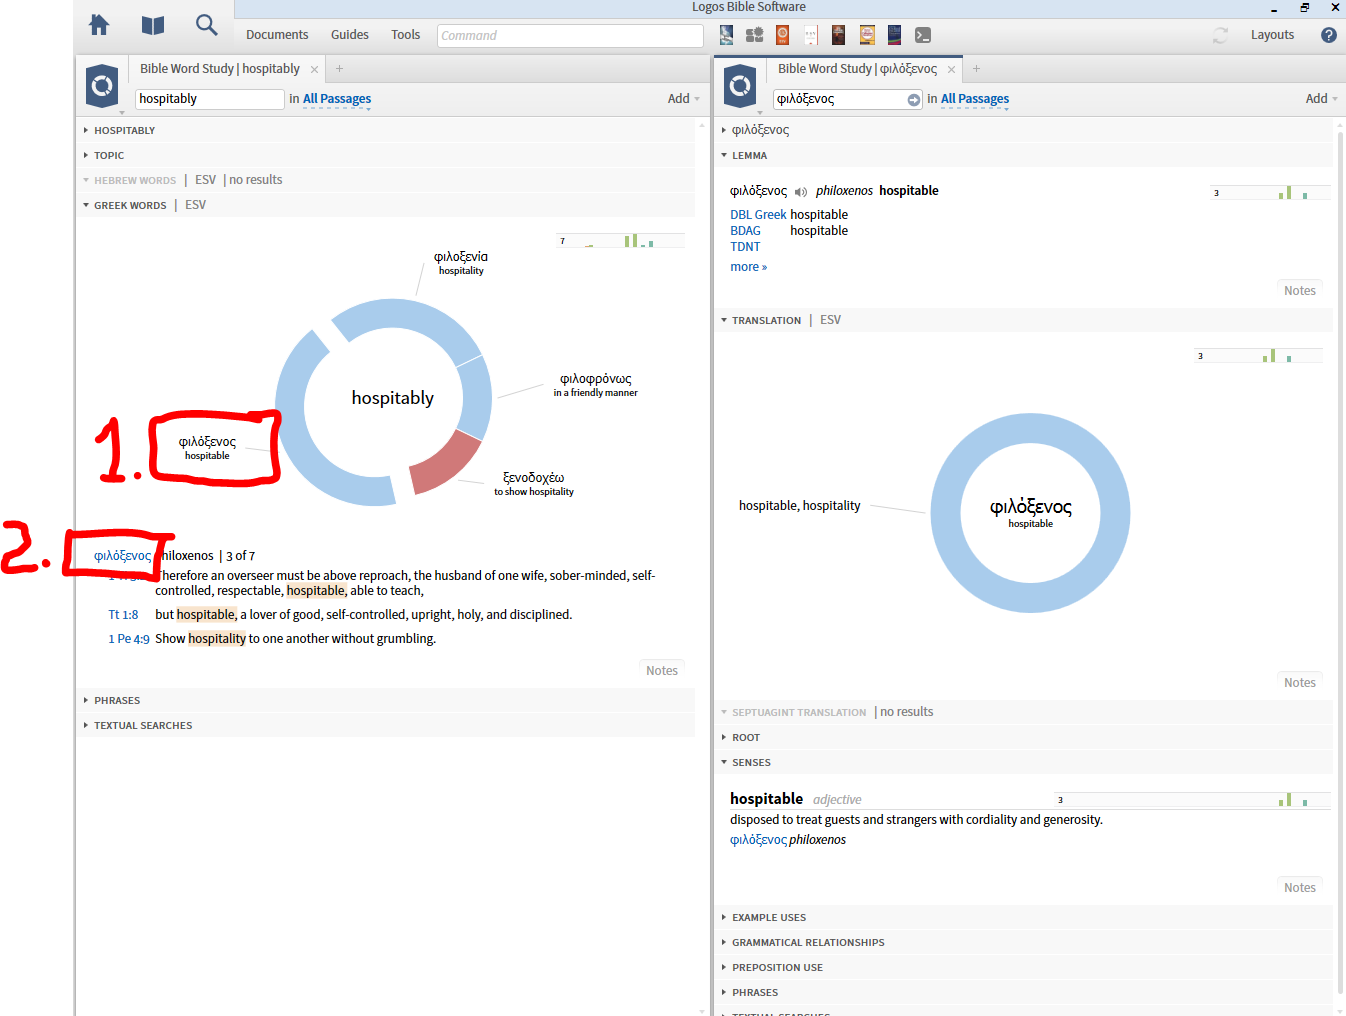Open TDNT lexicon link

click(745, 247)
